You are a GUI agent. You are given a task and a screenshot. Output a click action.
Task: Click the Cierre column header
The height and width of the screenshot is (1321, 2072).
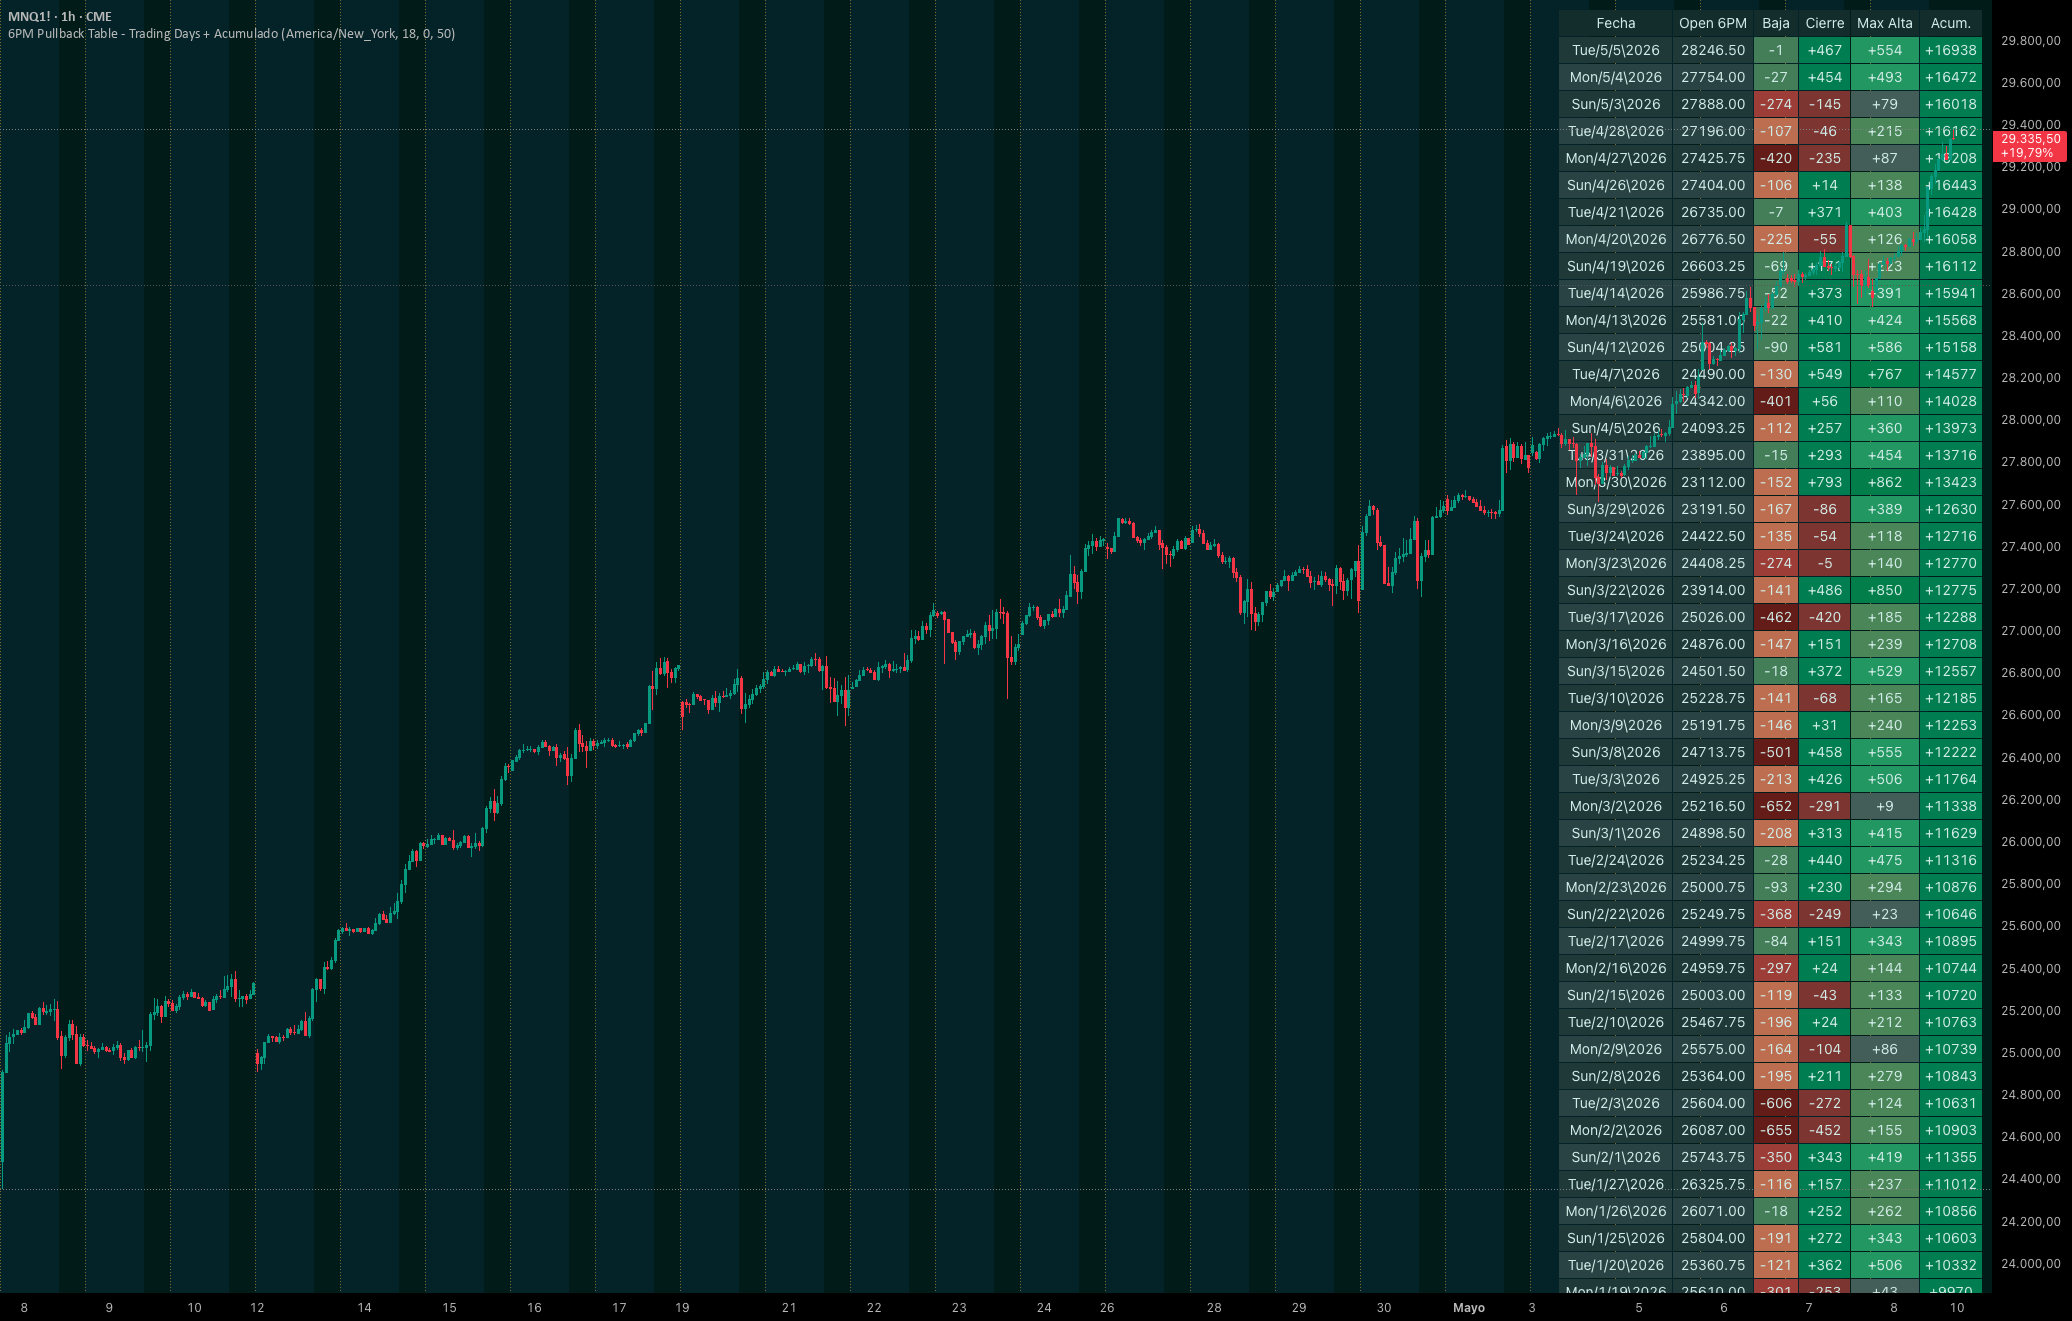pos(1825,23)
